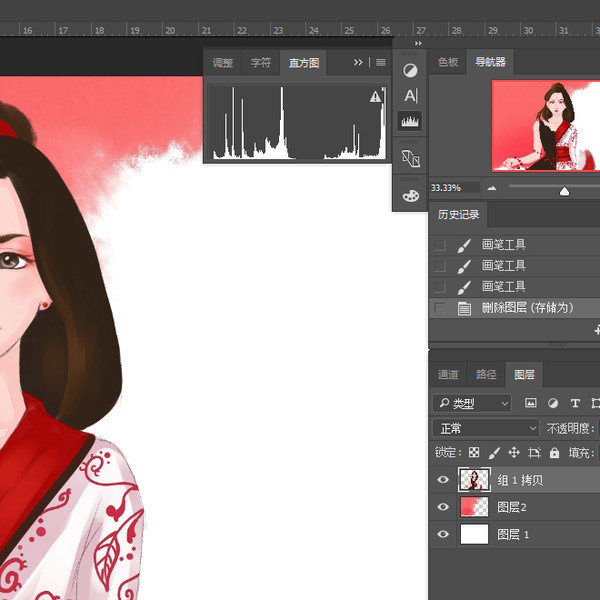The image size is (600, 600).
Task: Set history brush source for 删除图层 state
Action: point(440,307)
